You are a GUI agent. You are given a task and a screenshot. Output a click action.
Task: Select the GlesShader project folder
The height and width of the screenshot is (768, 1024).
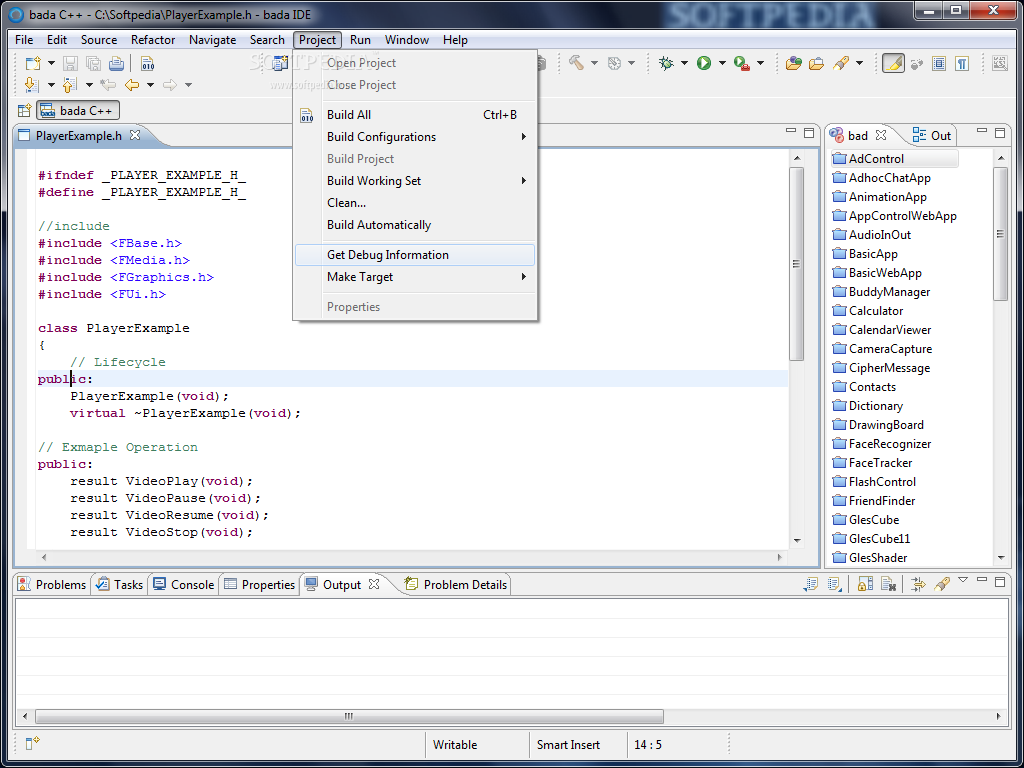tap(870, 558)
